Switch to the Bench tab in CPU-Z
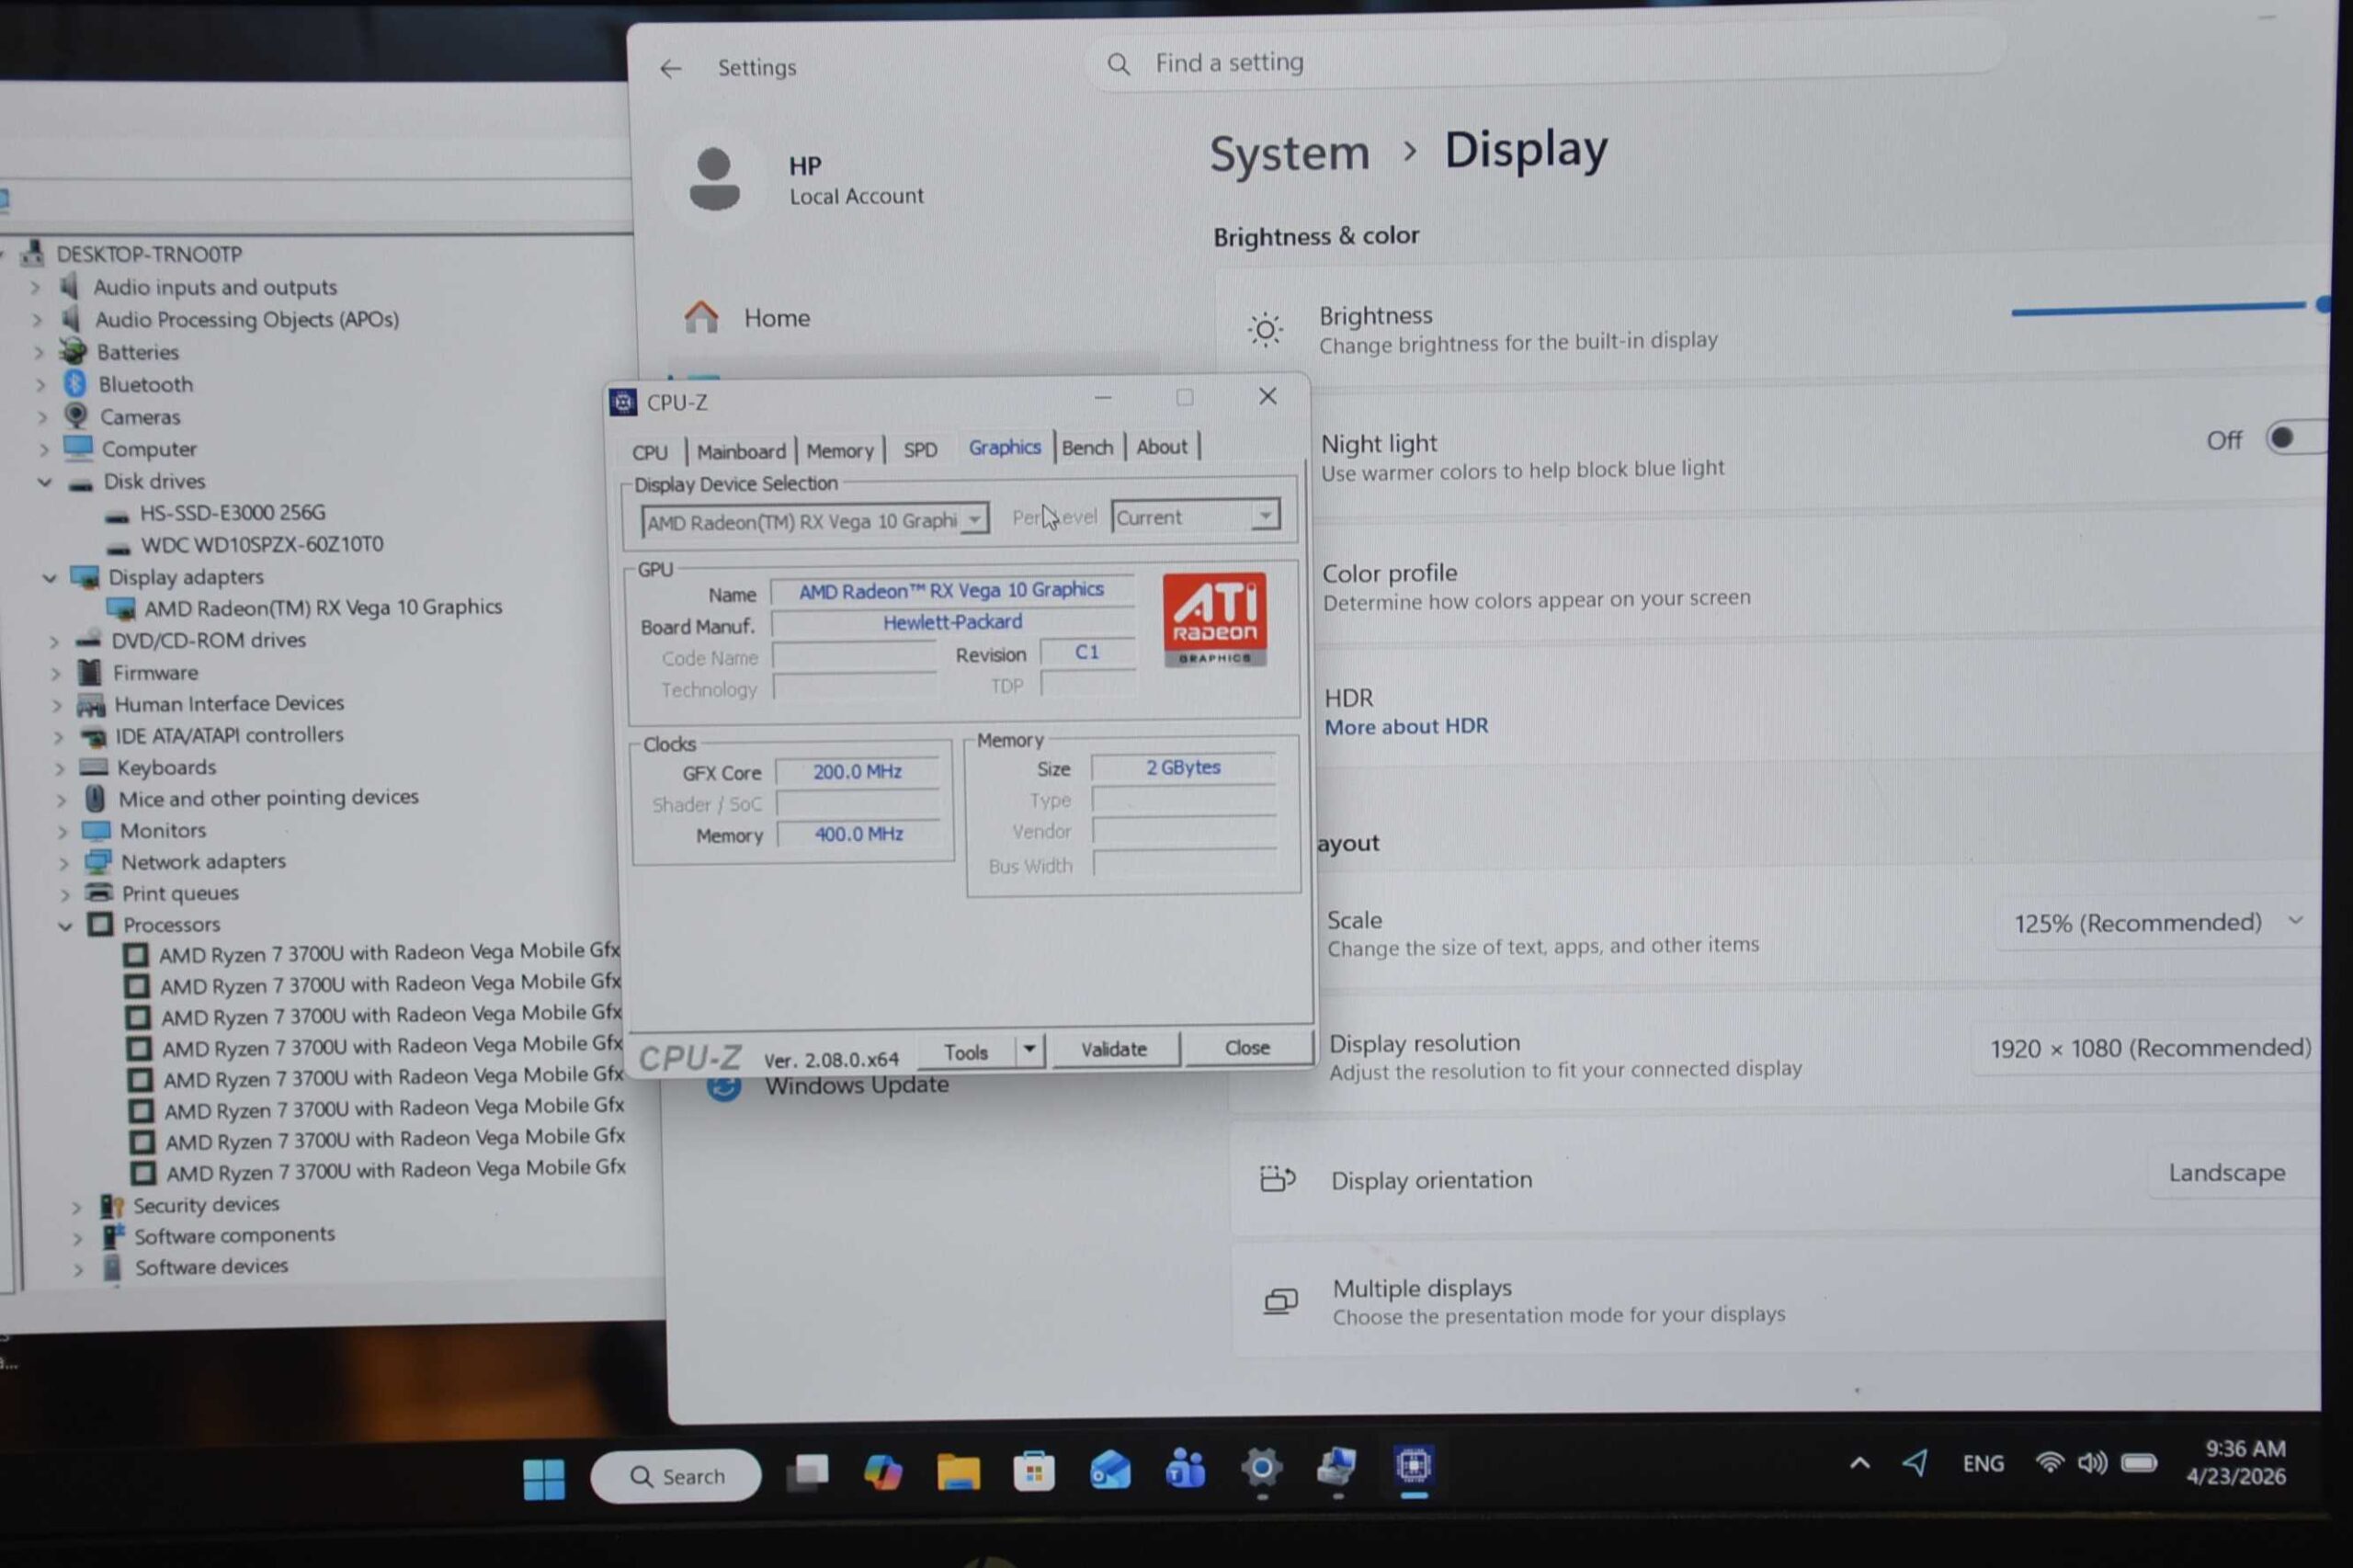Image resolution: width=2353 pixels, height=1568 pixels. click(1086, 447)
